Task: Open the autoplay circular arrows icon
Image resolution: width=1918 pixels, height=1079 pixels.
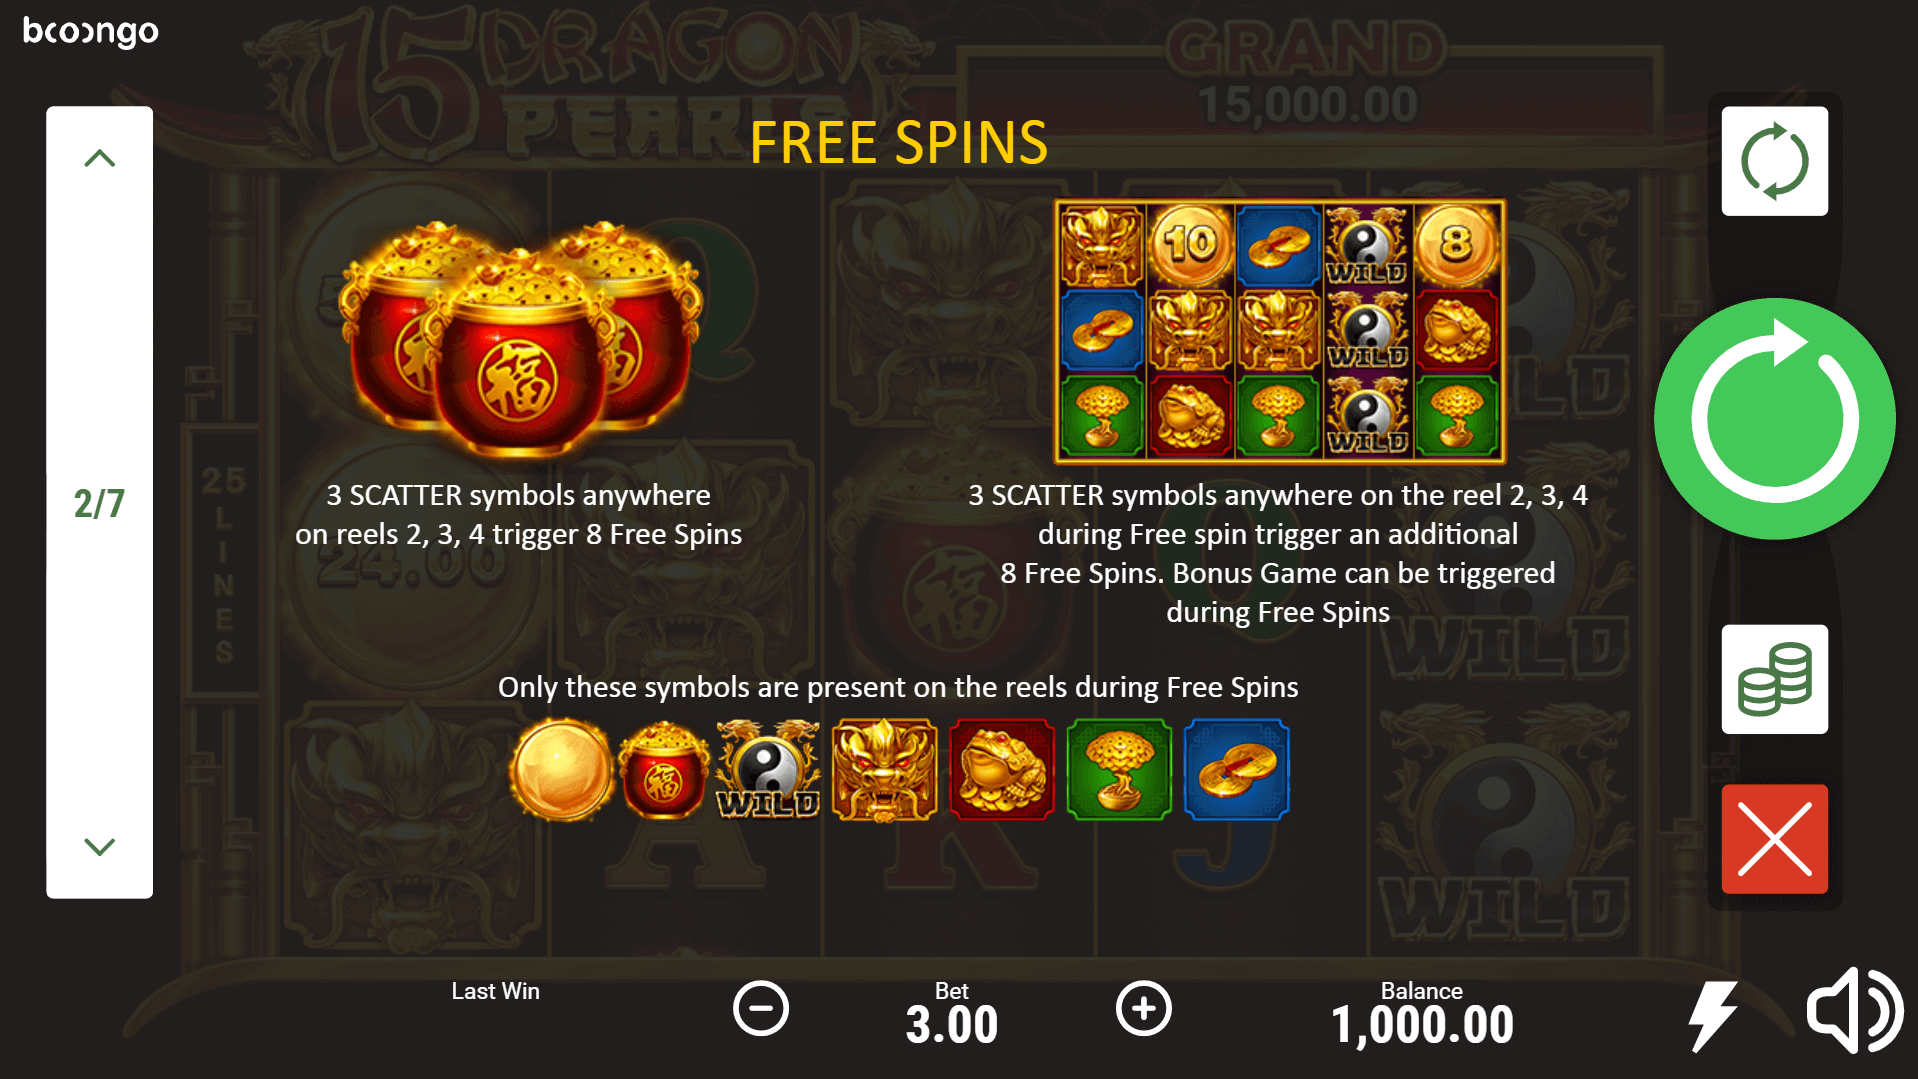Action: (x=1774, y=161)
